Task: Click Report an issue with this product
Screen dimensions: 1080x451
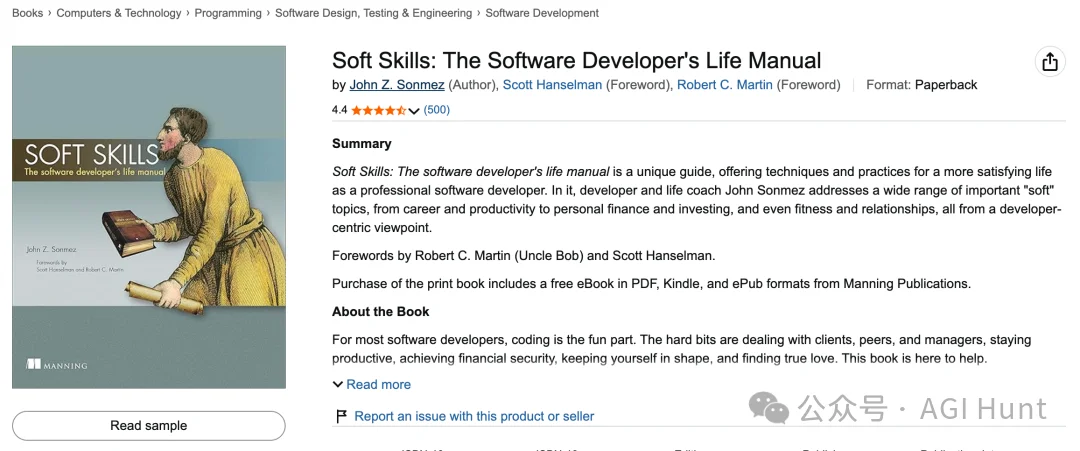Action: point(474,416)
